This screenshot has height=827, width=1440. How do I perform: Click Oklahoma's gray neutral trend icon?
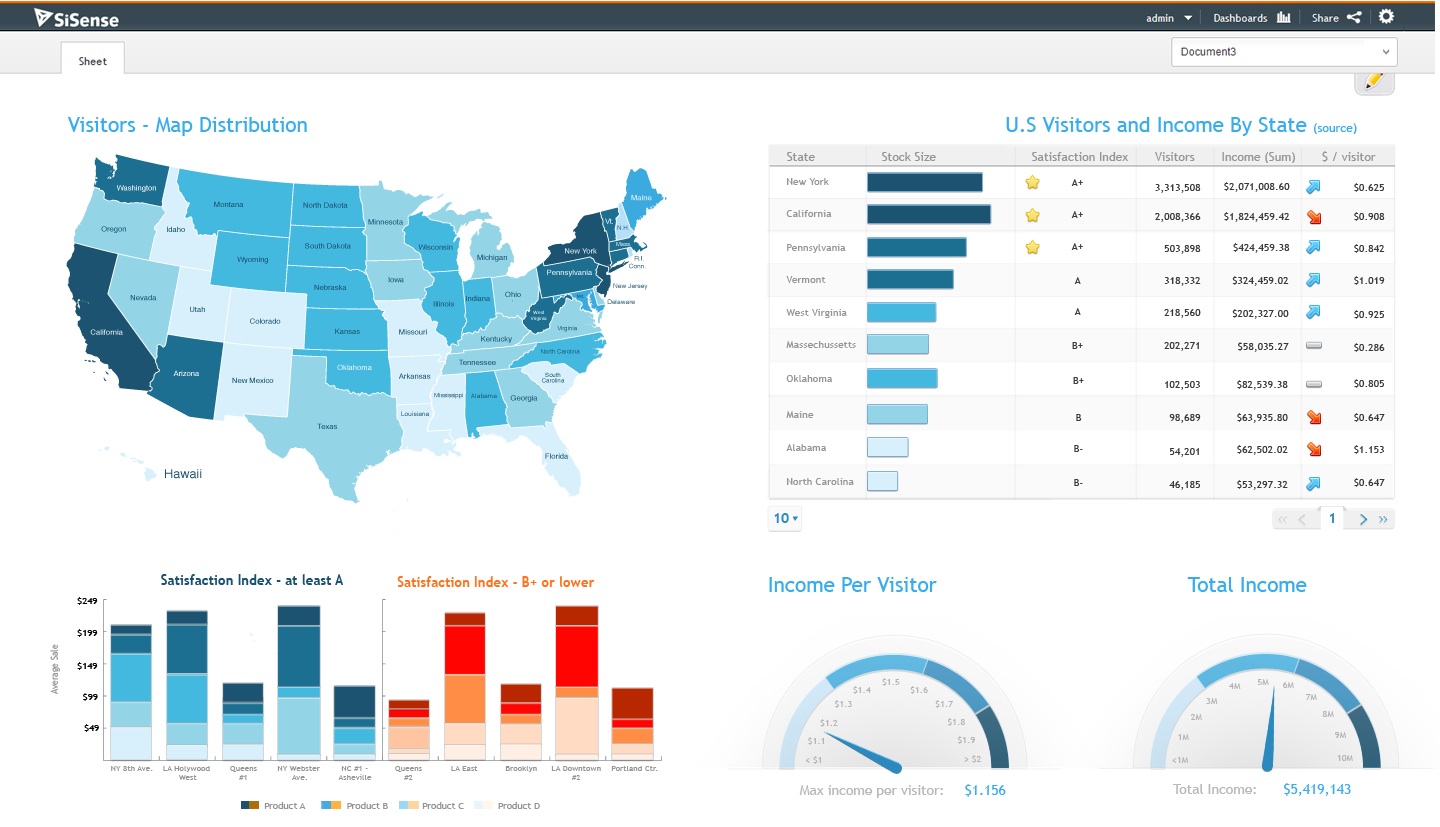pyautogui.click(x=1314, y=383)
